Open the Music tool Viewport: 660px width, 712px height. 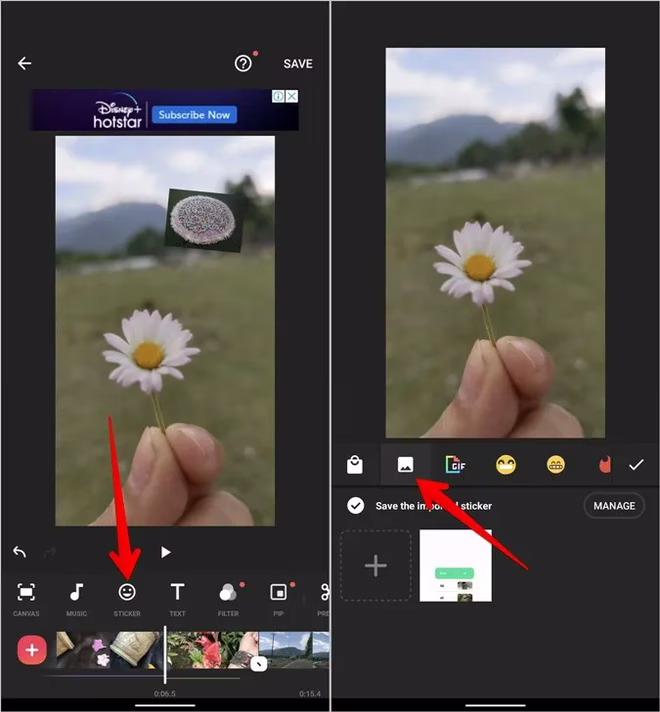[76, 599]
